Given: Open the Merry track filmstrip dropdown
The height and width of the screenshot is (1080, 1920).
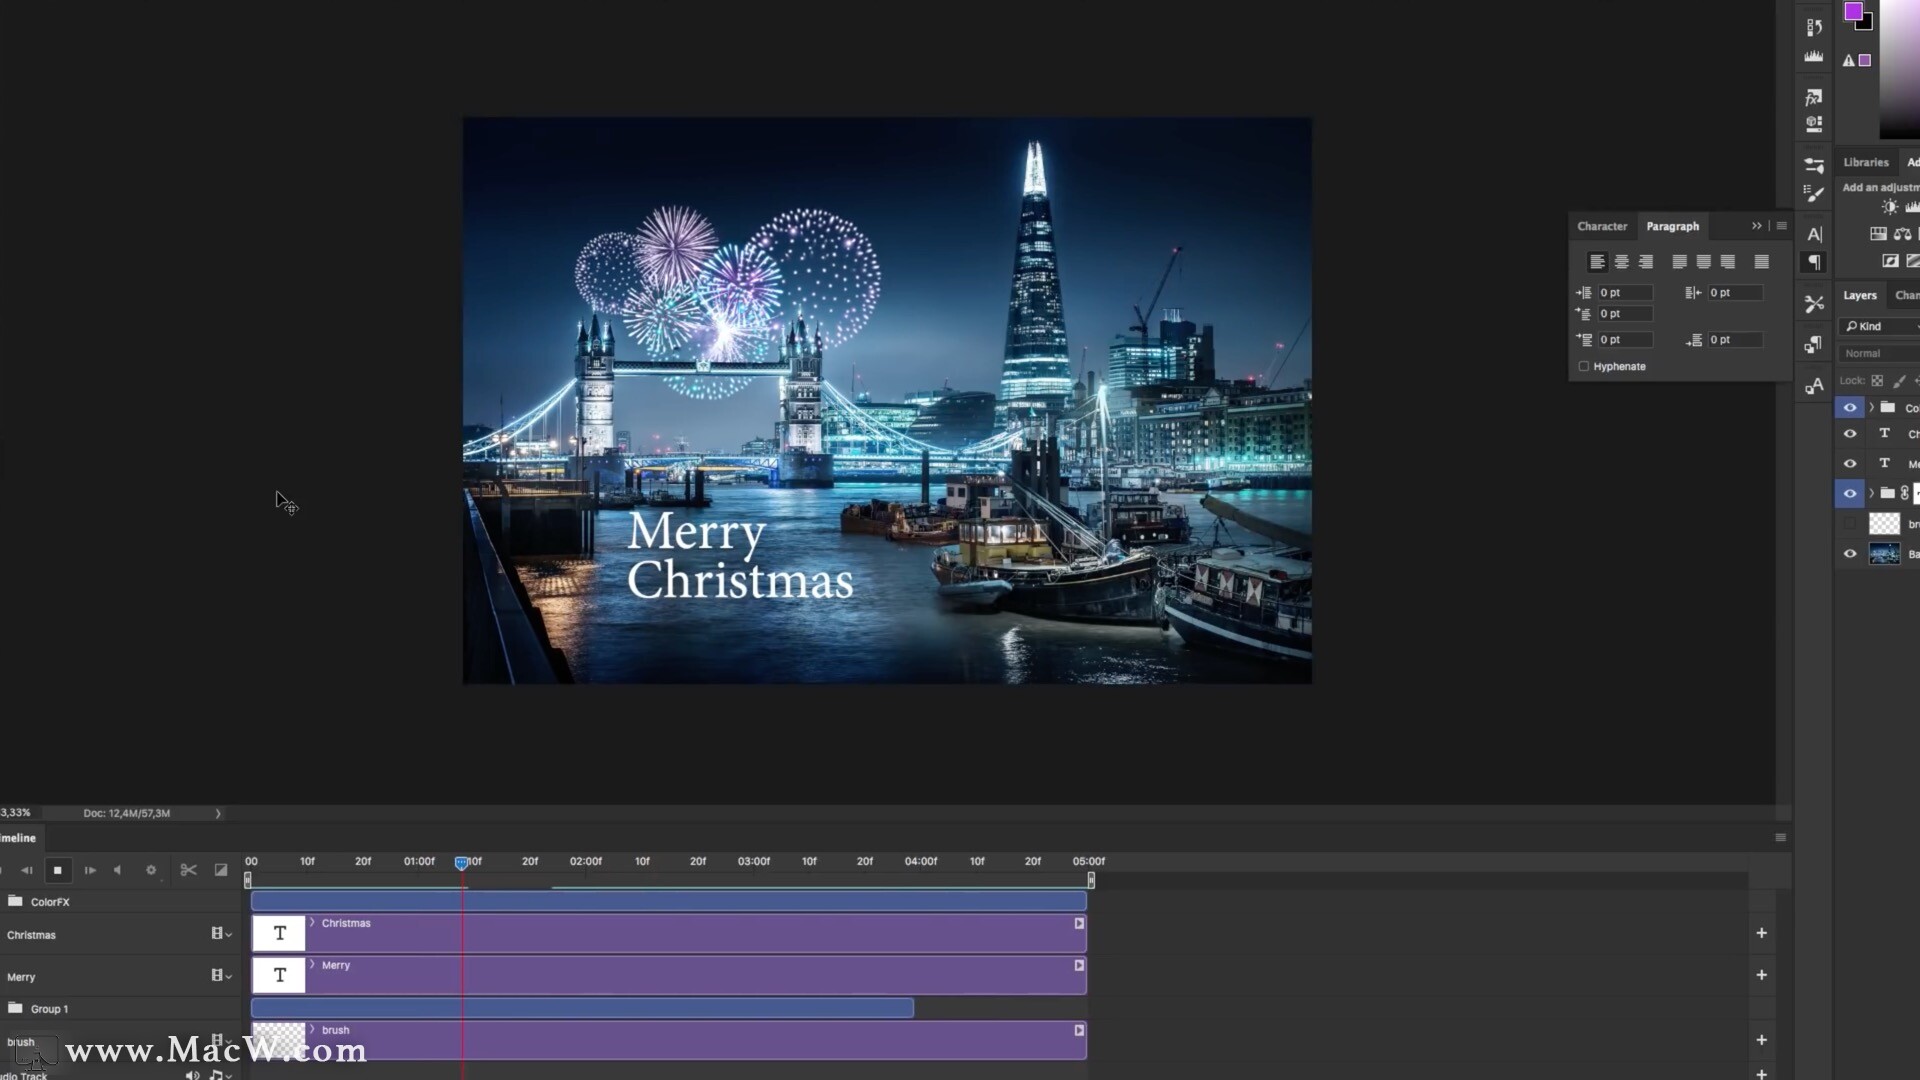Looking at the screenshot, I should [221, 976].
